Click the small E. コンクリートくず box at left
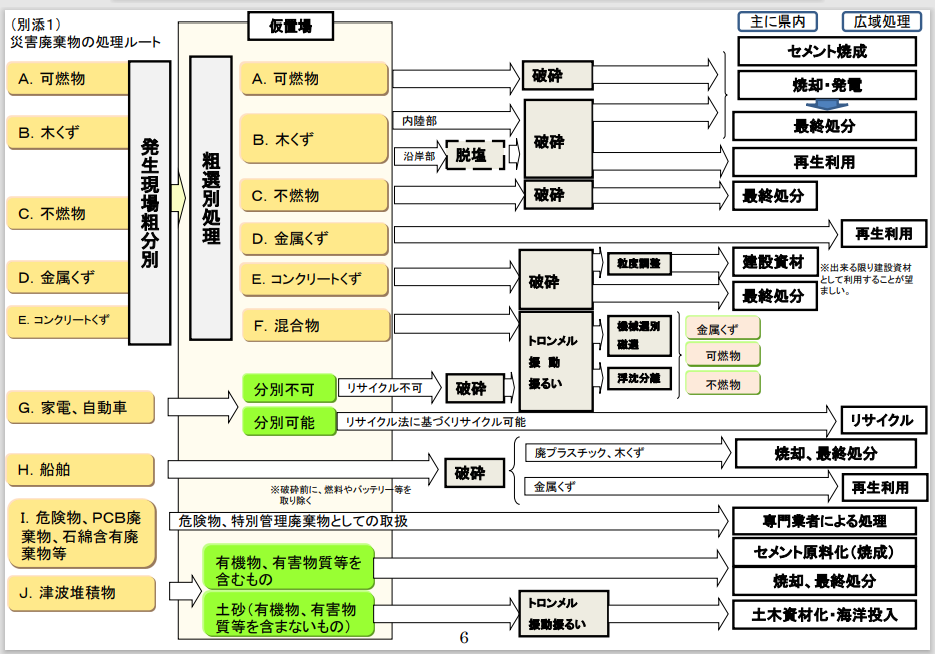935x654 pixels. (67, 322)
